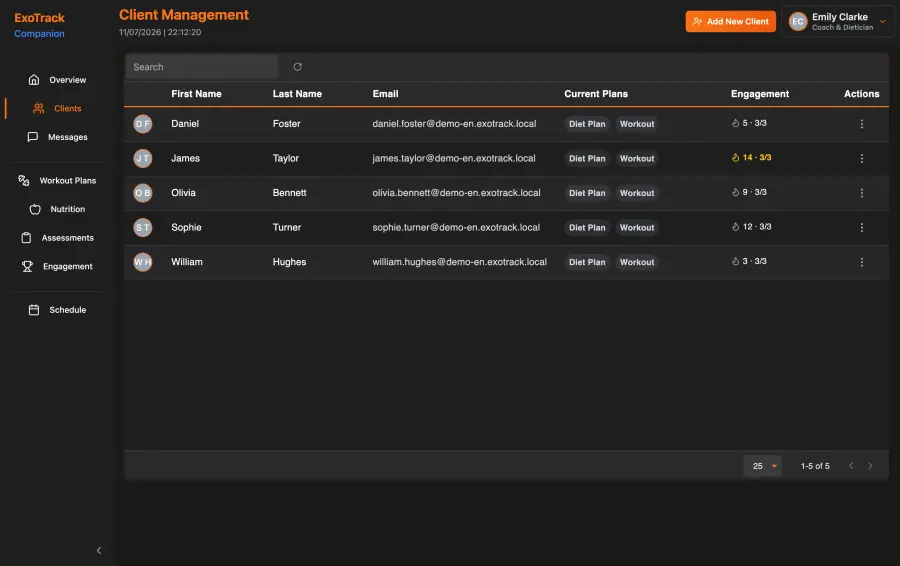Open actions menu for William Hughes
The height and width of the screenshot is (566, 900).
coord(861,262)
